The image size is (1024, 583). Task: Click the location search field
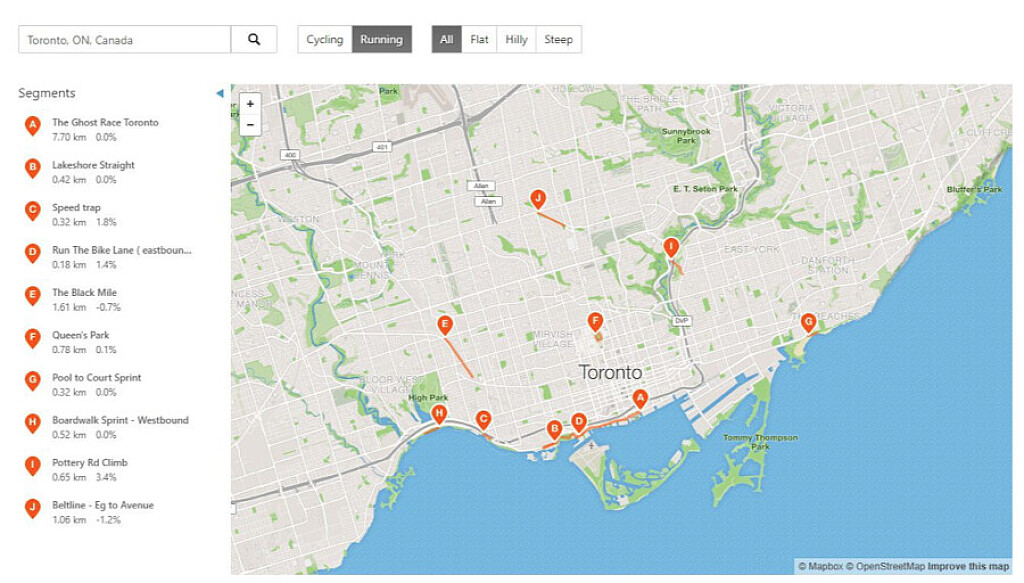(125, 40)
